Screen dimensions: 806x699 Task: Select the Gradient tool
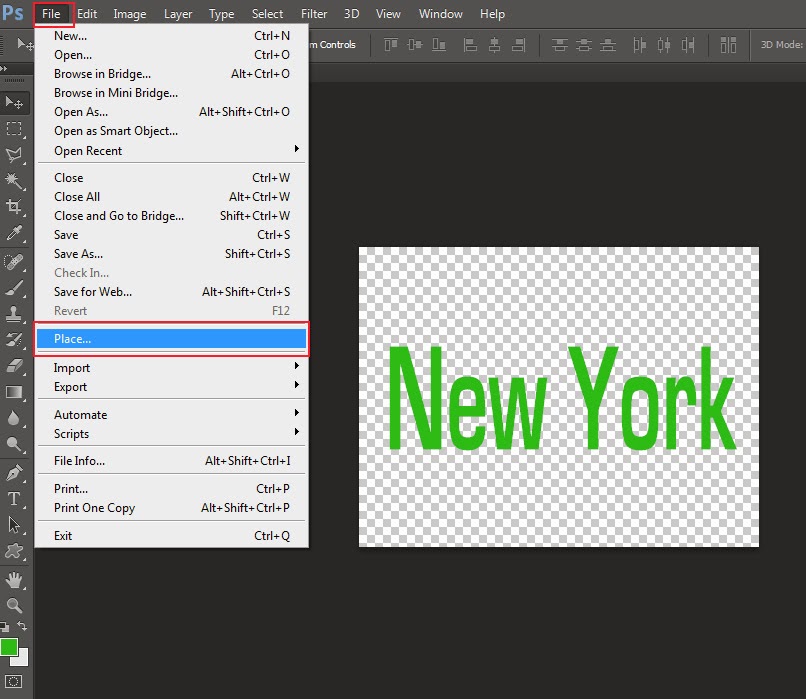(14, 391)
